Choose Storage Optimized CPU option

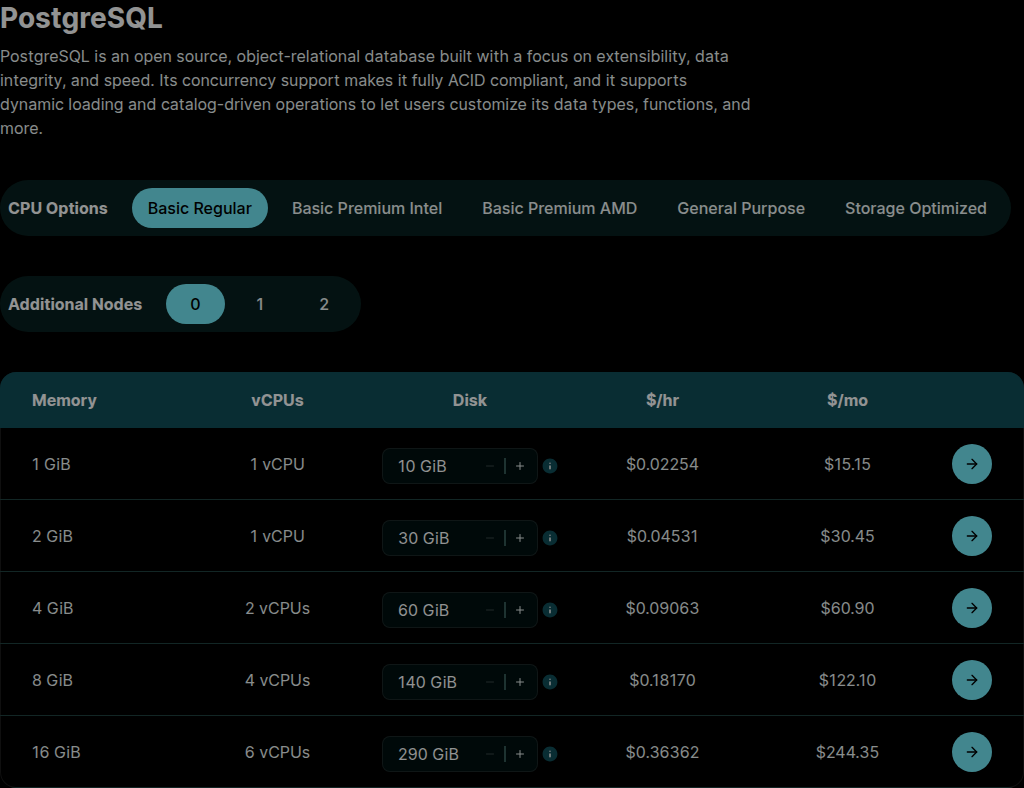click(916, 208)
